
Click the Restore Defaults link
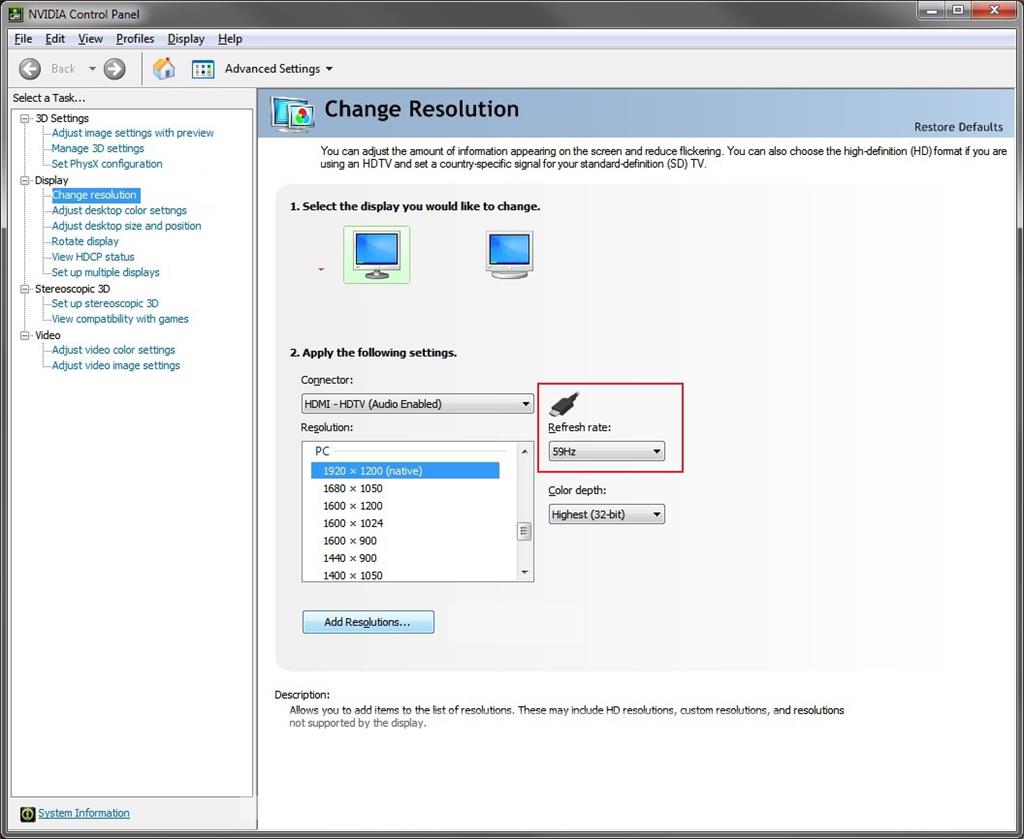[x=958, y=127]
